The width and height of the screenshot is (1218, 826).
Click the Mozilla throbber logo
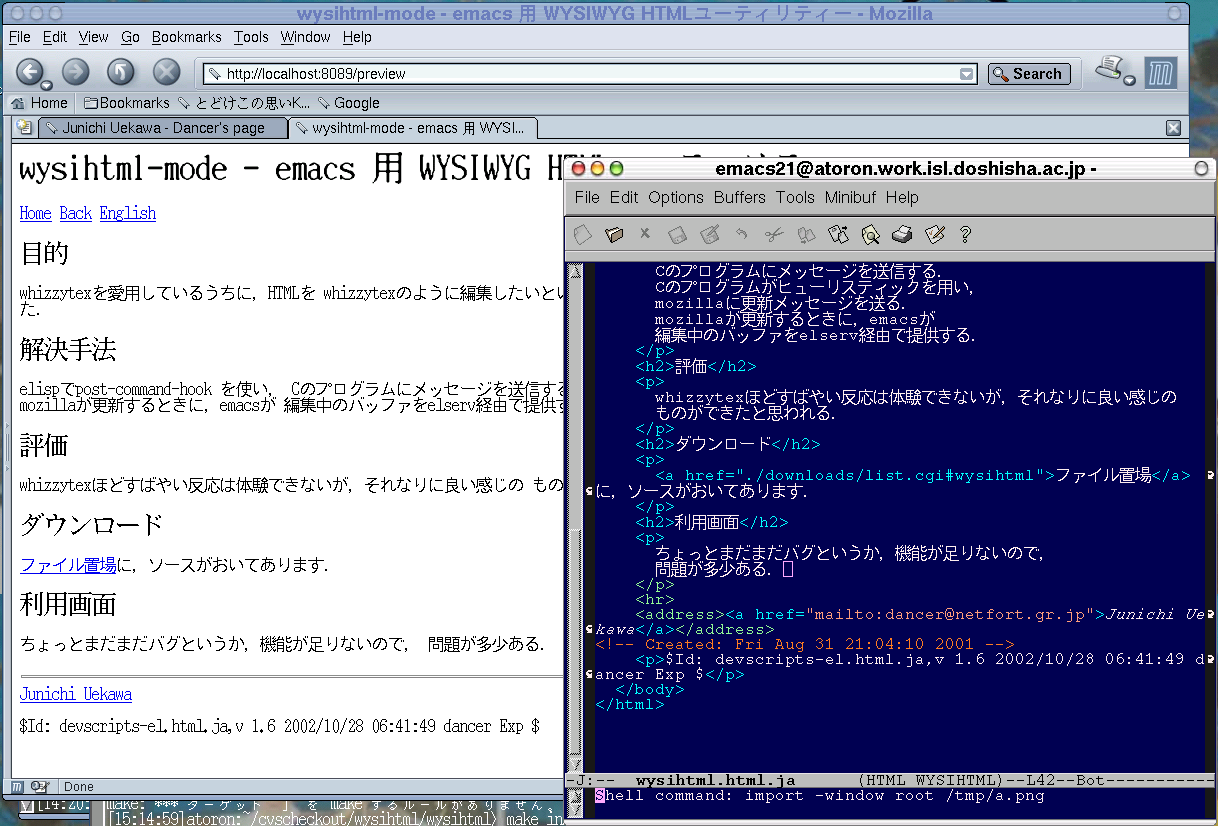(1160, 73)
